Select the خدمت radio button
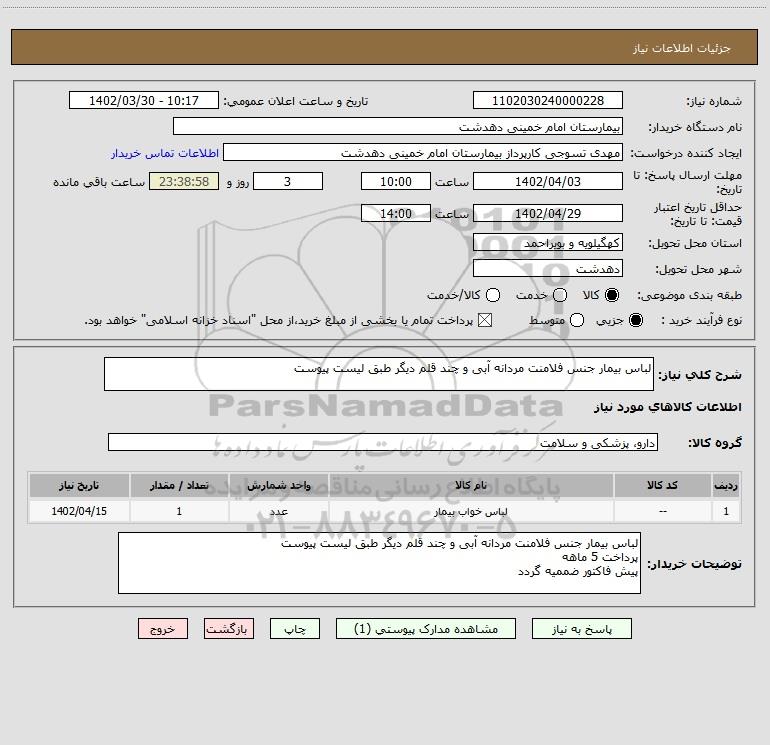Viewport: 770px width, 745px height. pyautogui.click(x=560, y=295)
